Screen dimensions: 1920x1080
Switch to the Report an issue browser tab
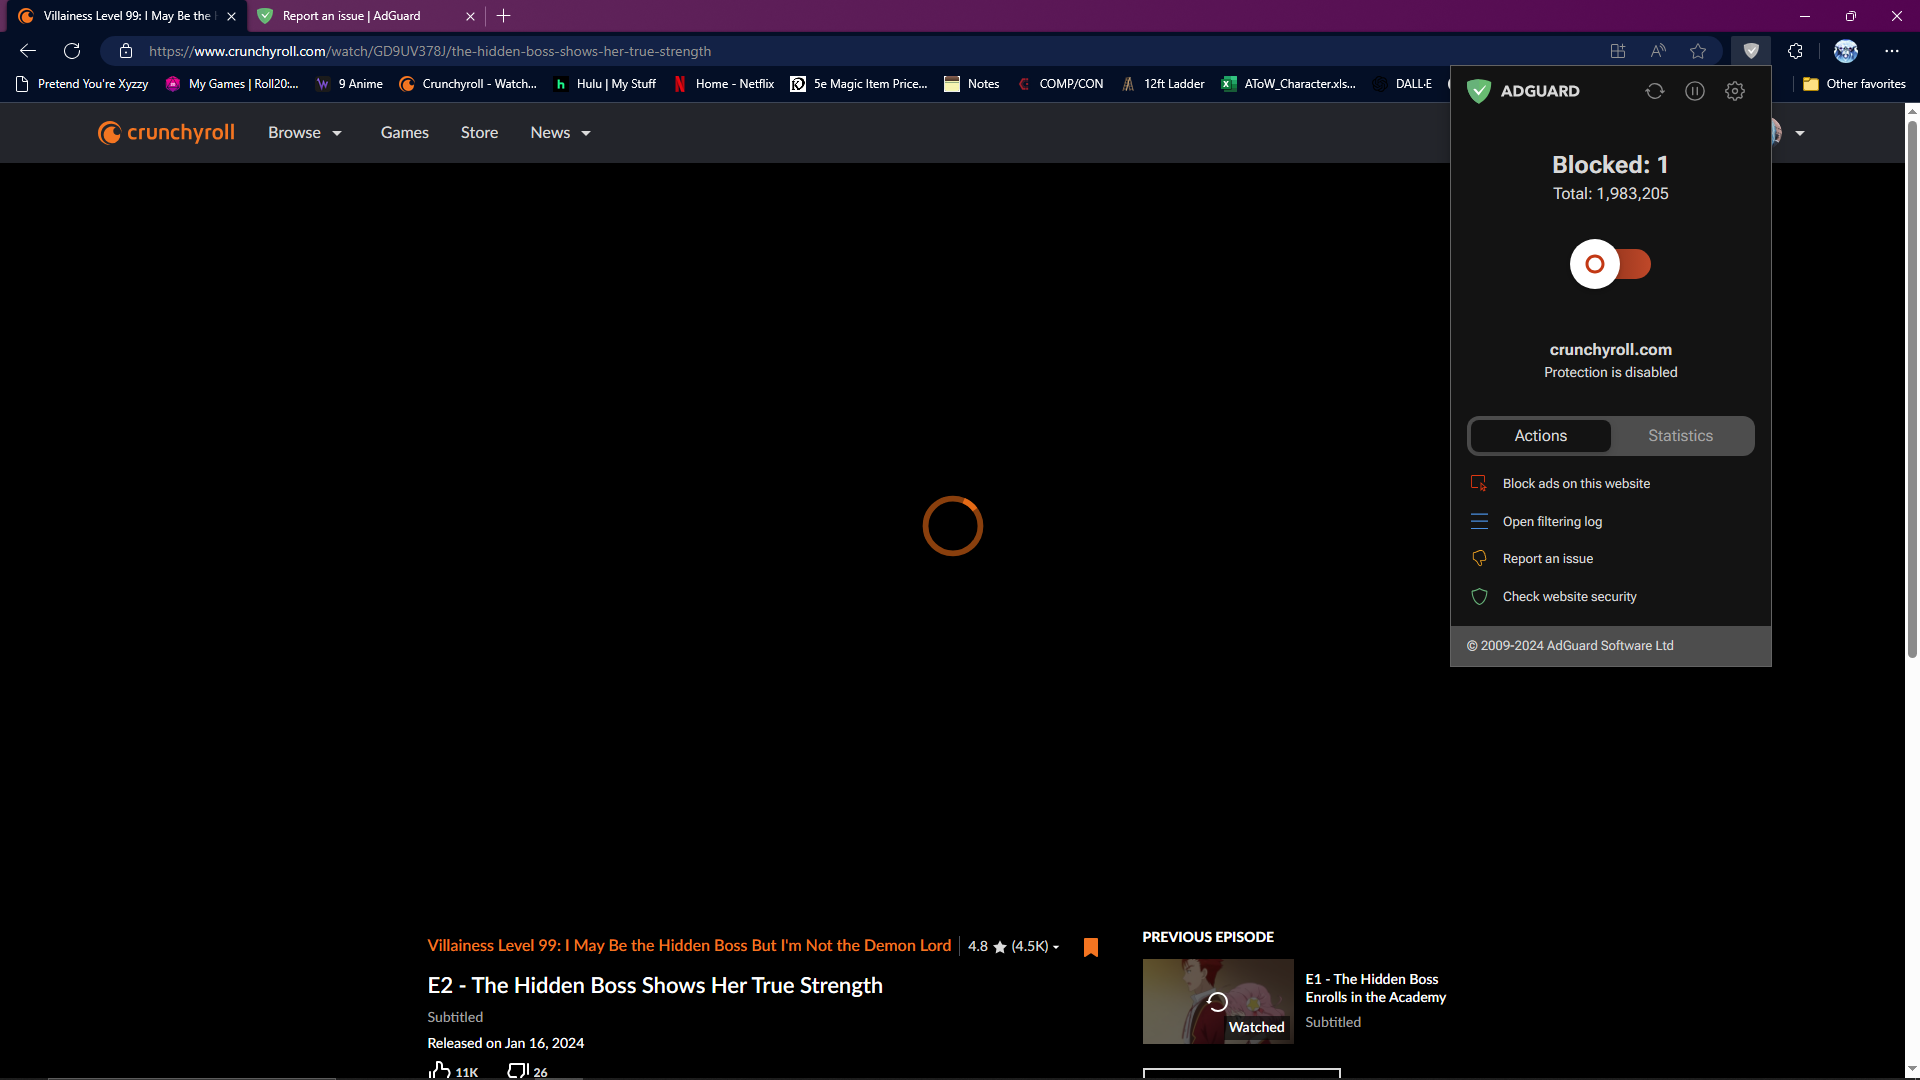coord(352,16)
